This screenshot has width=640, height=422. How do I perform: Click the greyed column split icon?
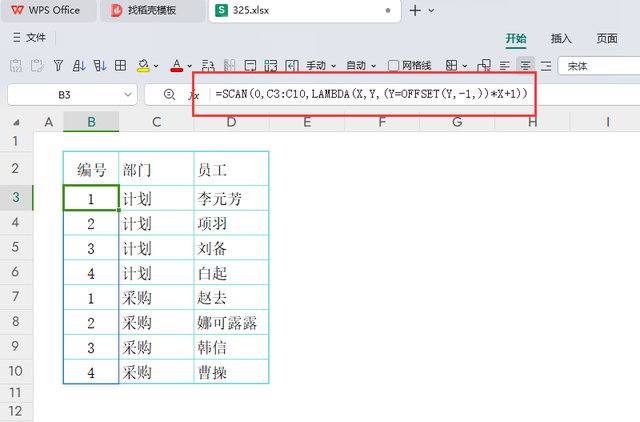click(x=229, y=65)
